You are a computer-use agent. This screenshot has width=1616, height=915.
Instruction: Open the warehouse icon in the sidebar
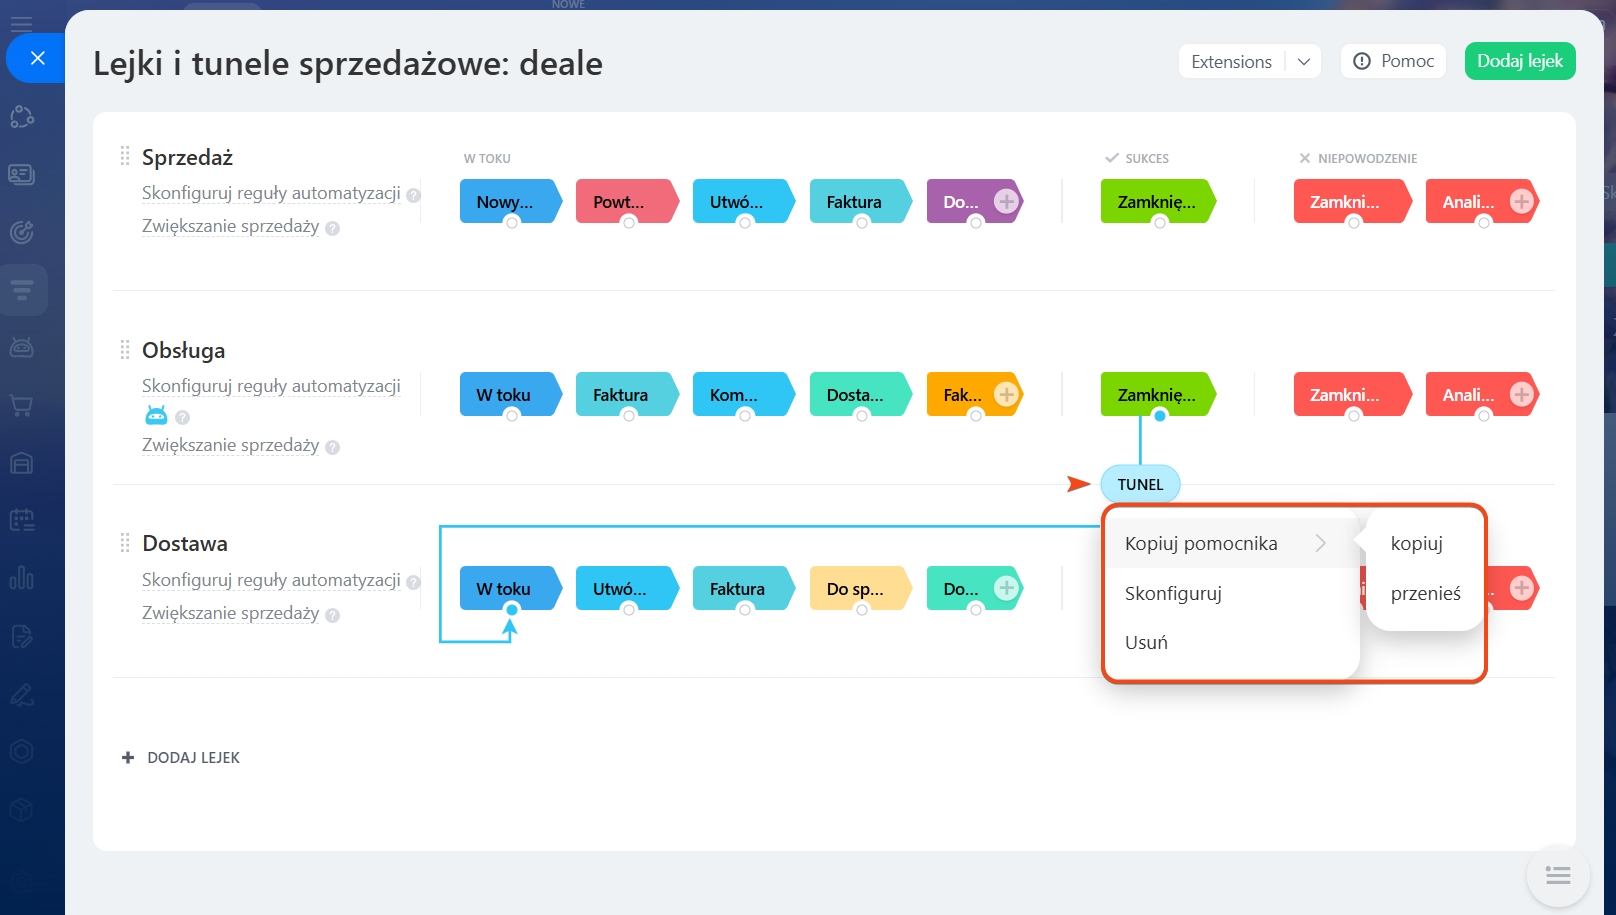[21, 463]
